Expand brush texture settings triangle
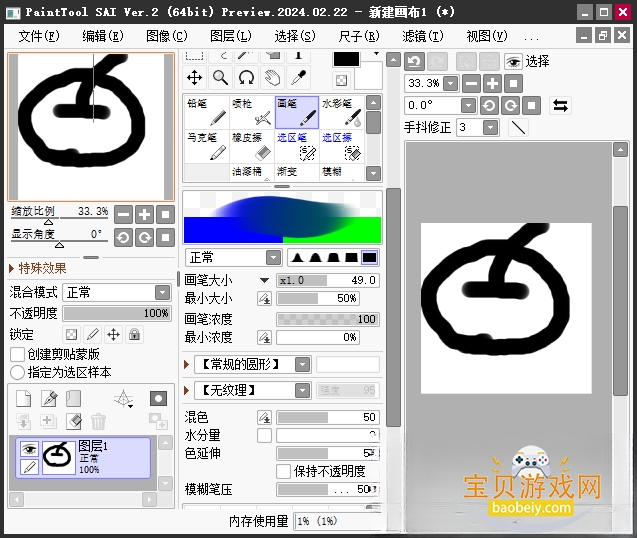The height and width of the screenshot is (538, 637). (186, 390)
